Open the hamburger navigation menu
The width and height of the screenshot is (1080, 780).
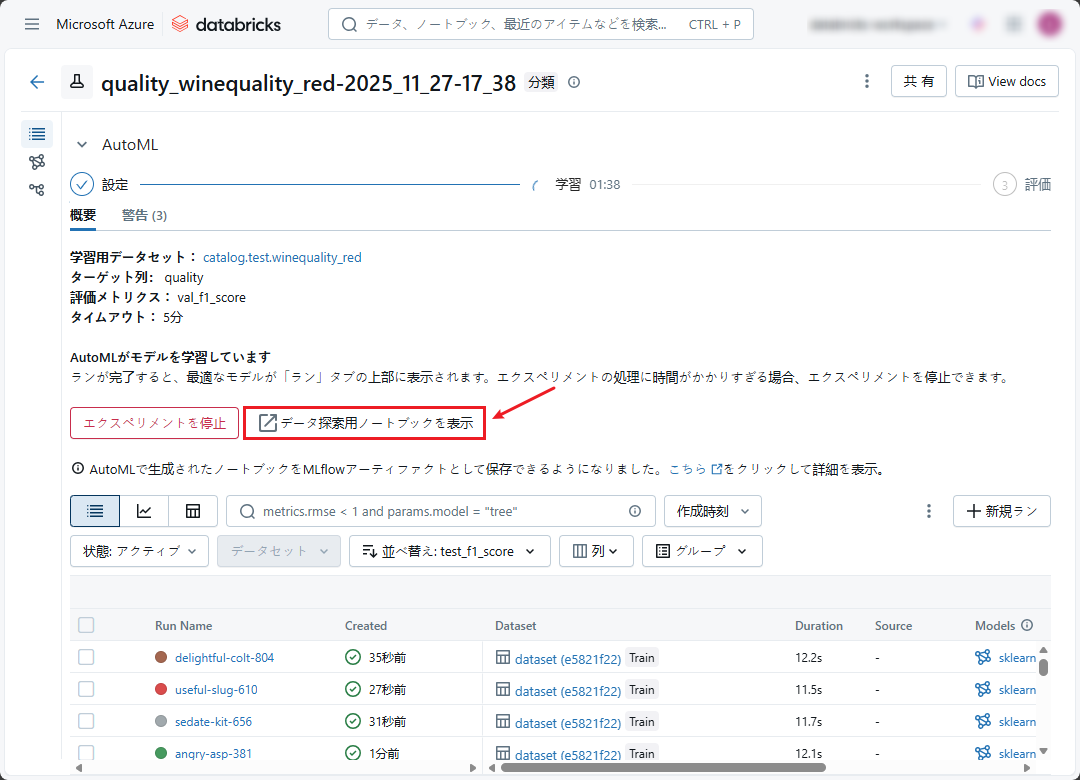click(x=32, y=24)
